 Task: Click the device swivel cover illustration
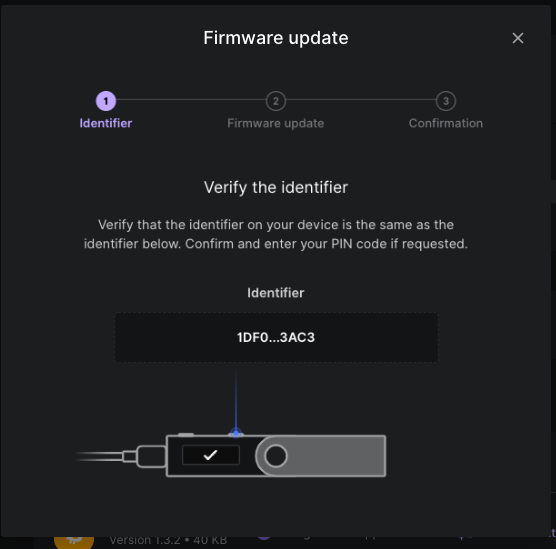tap(321, 456)
